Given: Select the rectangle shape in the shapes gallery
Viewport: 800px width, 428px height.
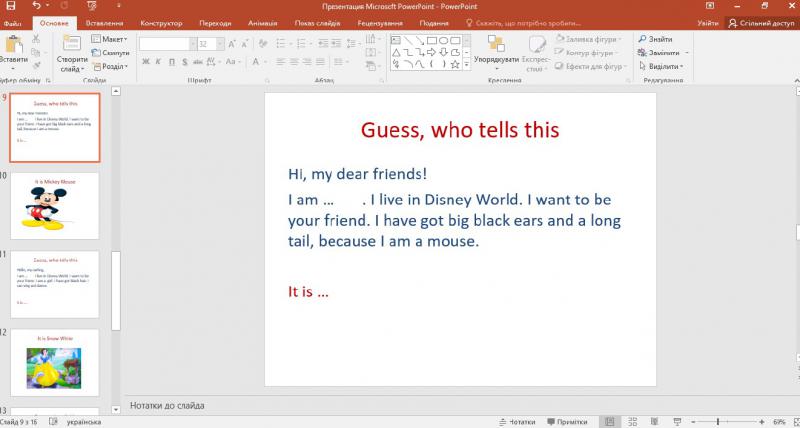Looking at the screenshot, I should click(432, 40).
